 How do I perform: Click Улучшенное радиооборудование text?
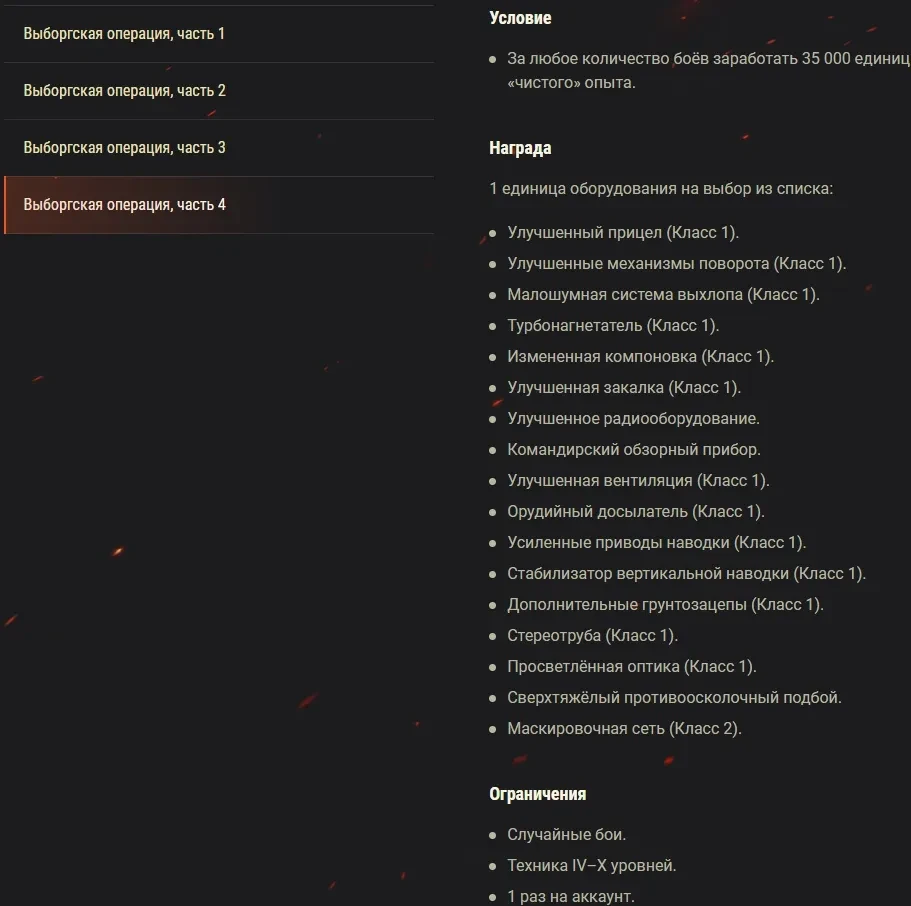click(633, 419)
